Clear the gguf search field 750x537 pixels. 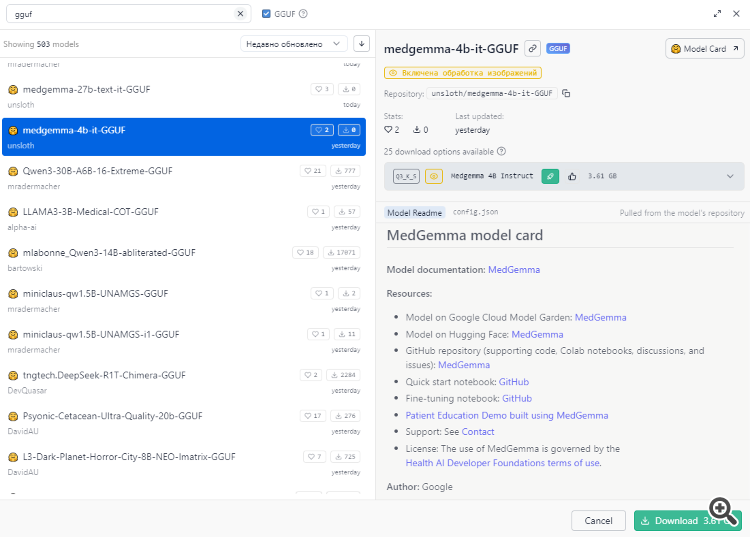pyautogui.click(x=240, y=14)
